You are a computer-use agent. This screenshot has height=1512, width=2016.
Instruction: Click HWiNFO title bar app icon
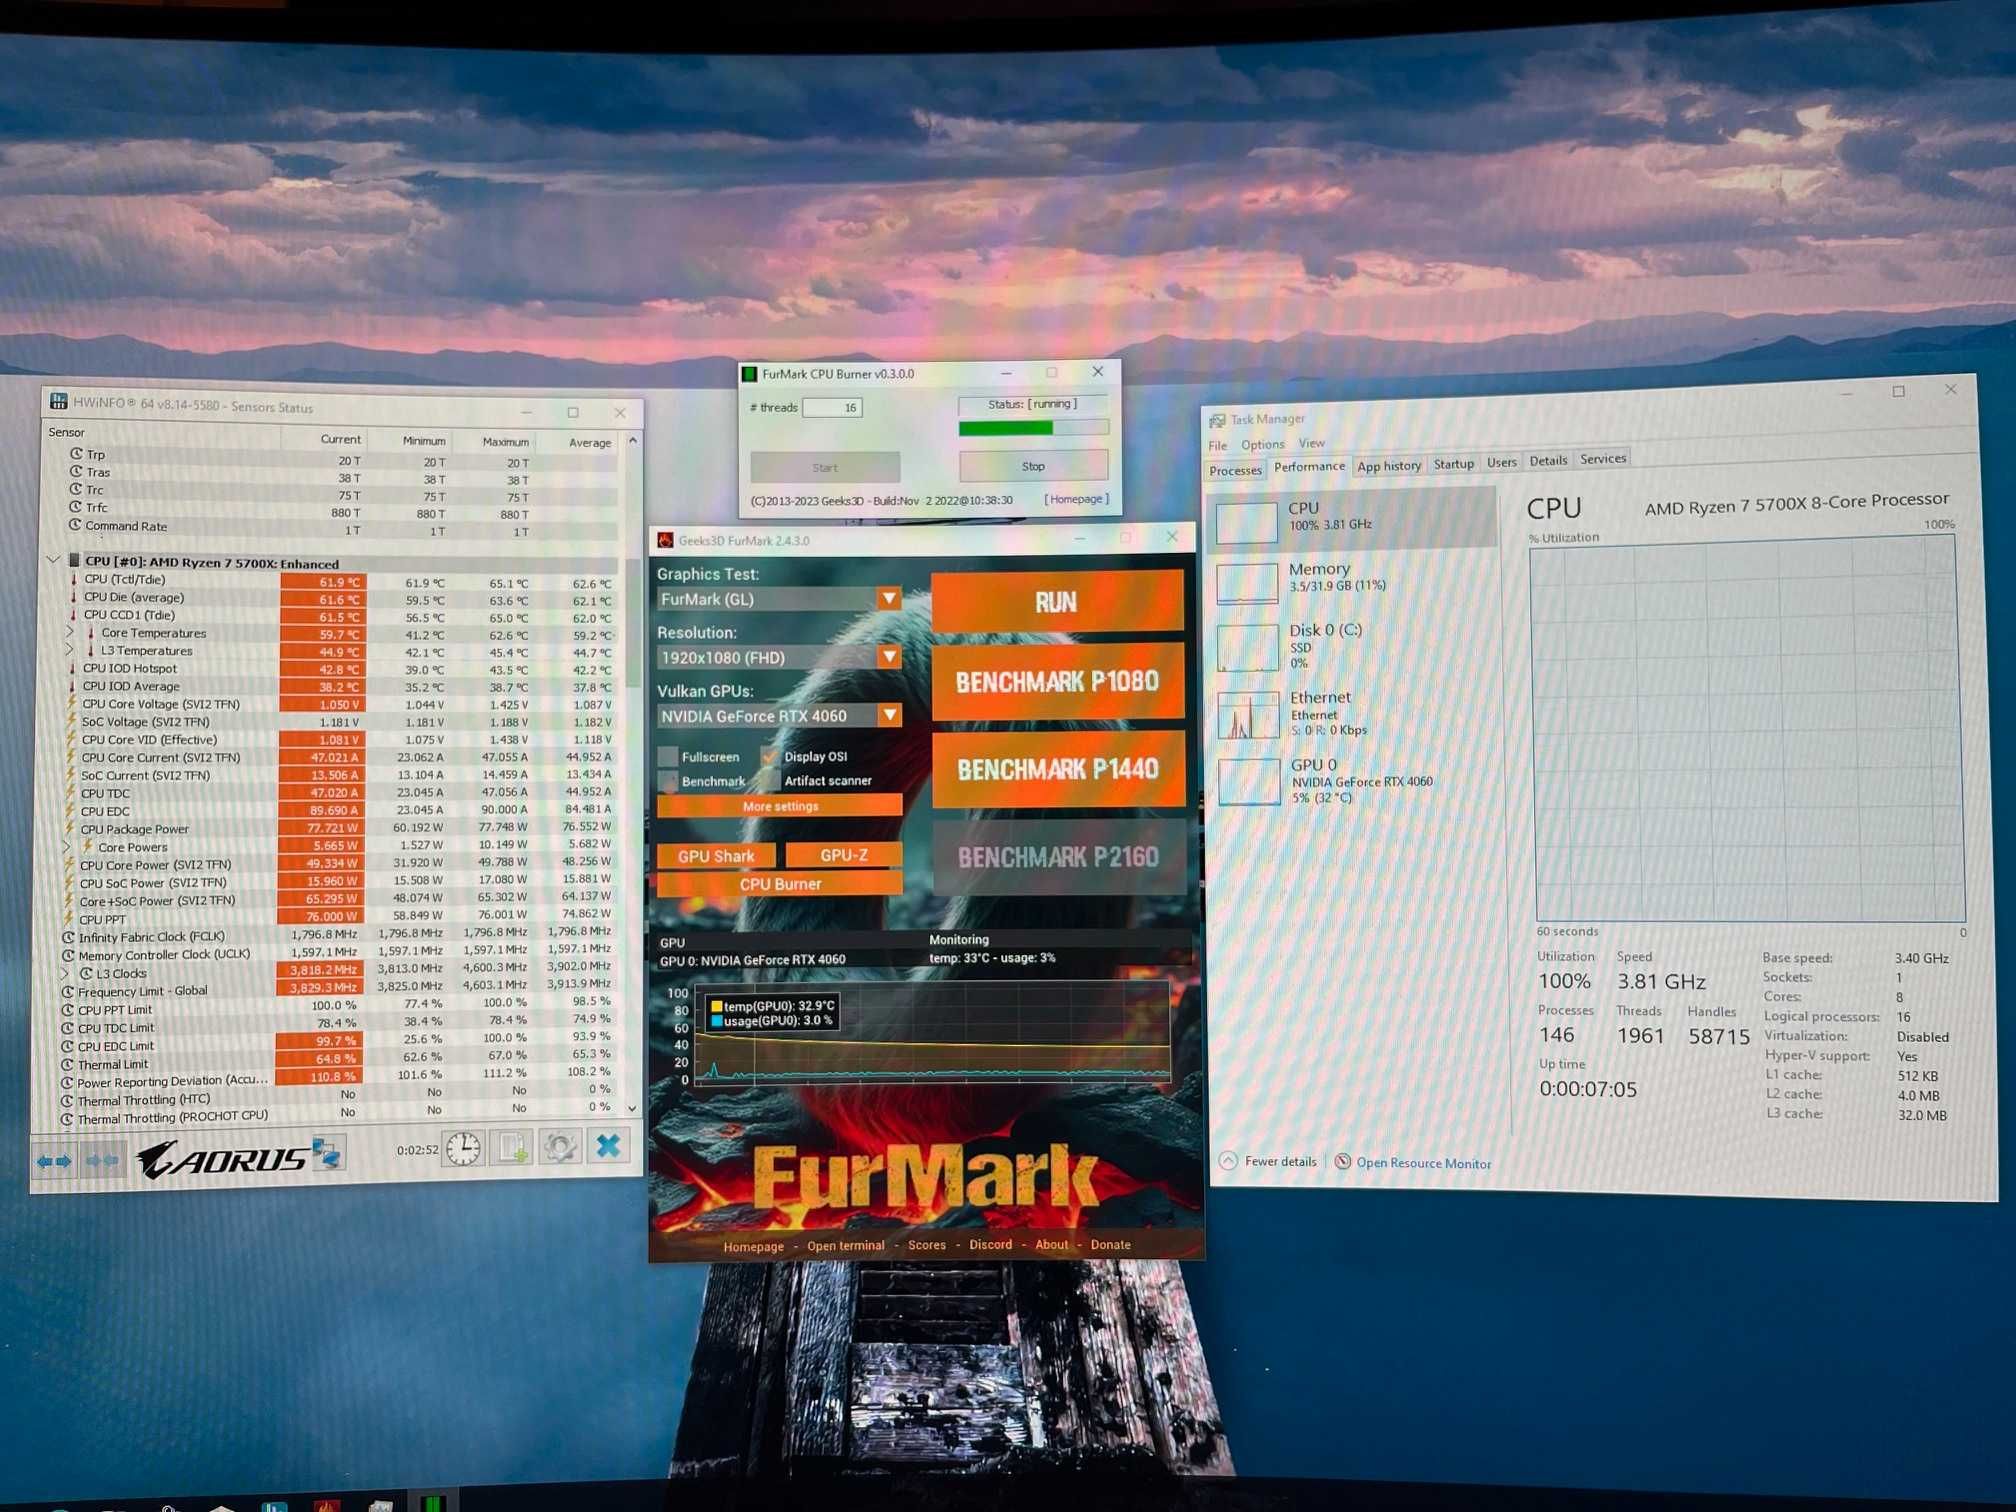coord(58,401)
